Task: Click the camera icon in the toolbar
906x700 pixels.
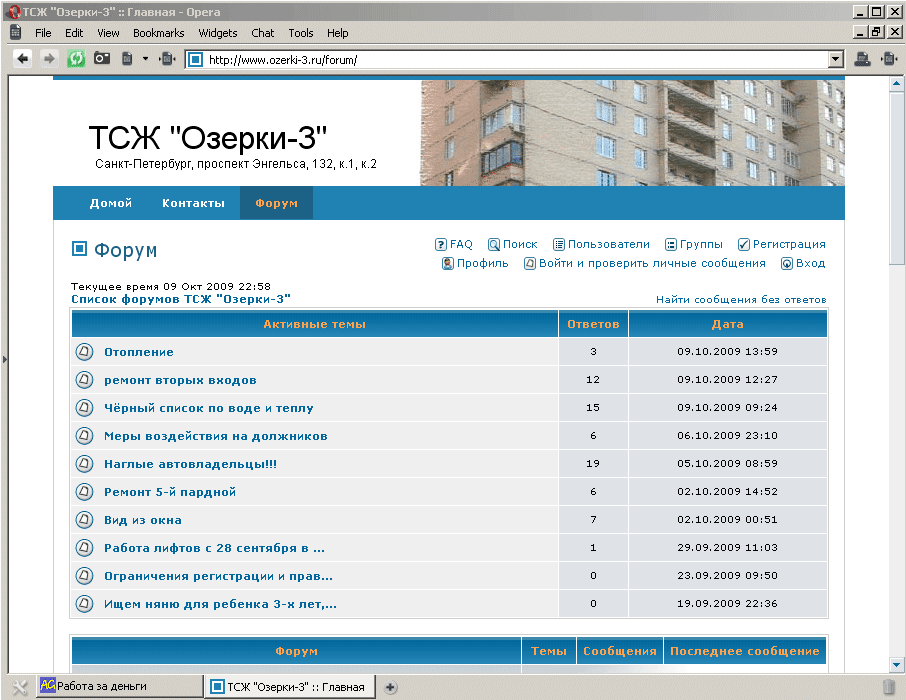Action: coord(102,58)
